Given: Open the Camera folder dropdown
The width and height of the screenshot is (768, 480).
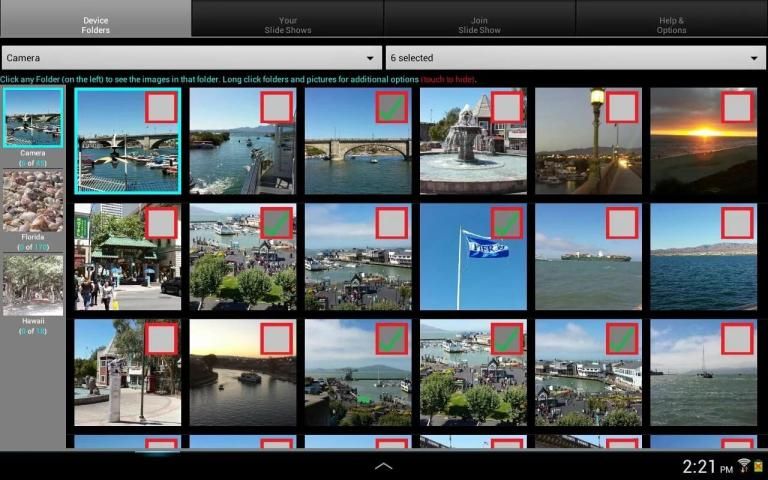Looking at the screenshot, I should tap(191, 58).
